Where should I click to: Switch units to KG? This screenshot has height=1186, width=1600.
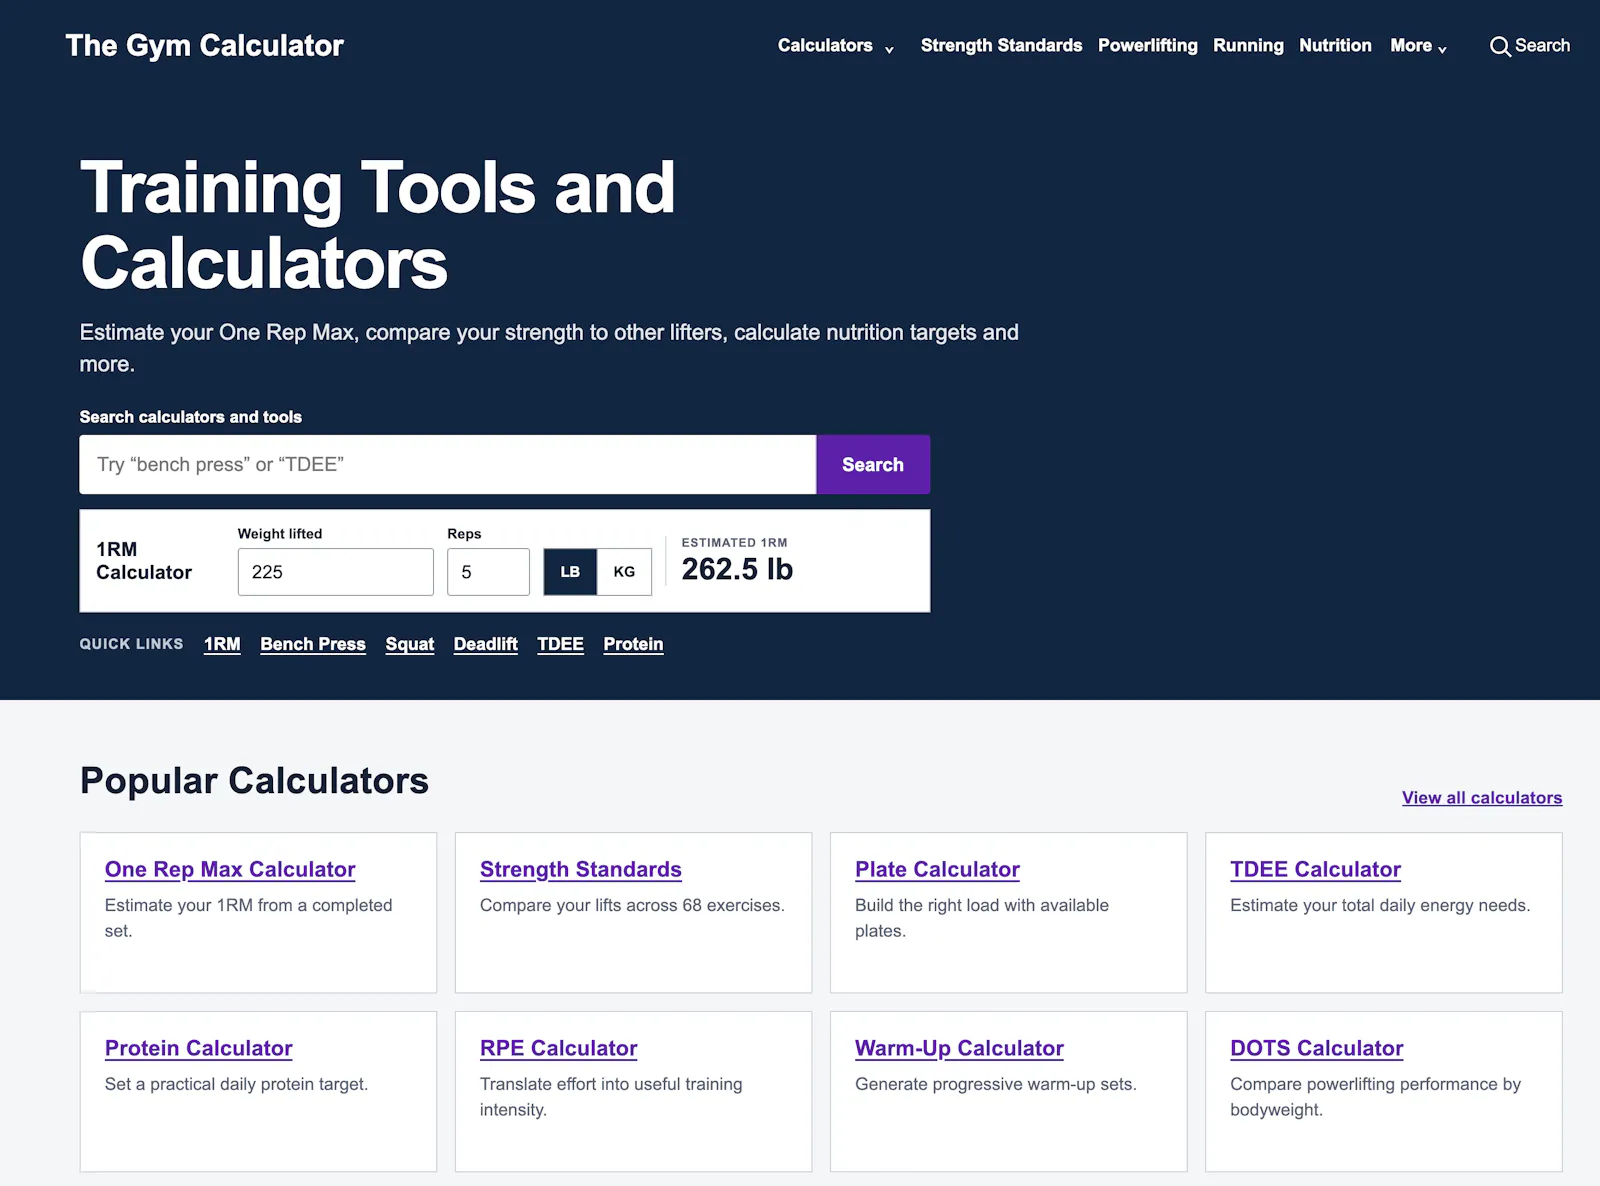pos(624,572)
